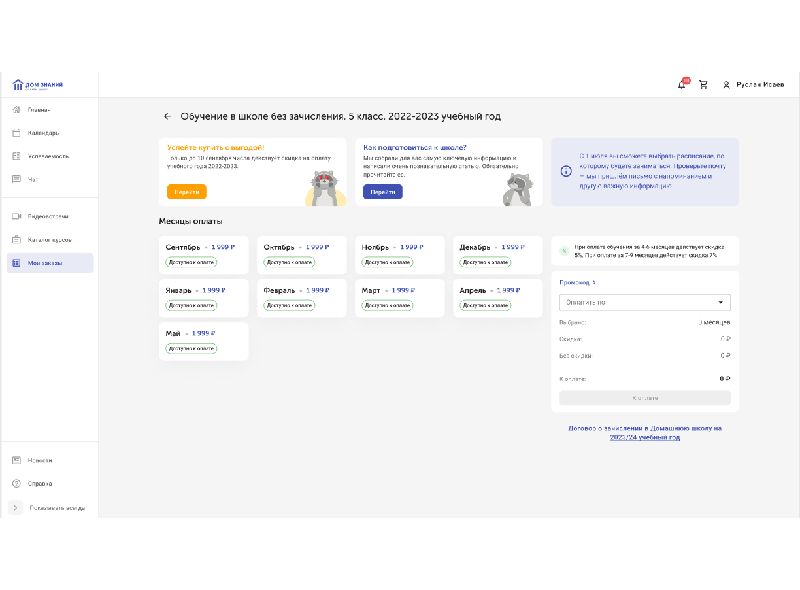Select the Апрель month card

point(497,298)
